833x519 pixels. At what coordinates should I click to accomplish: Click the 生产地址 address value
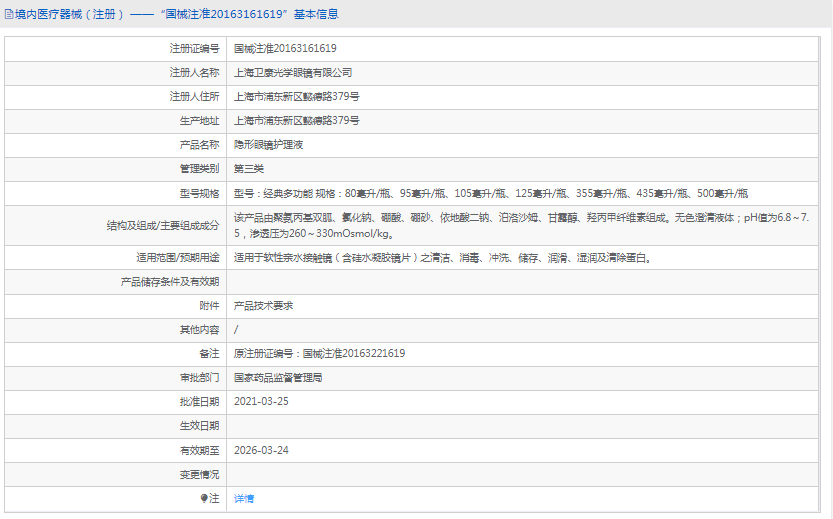coord(296,121)
